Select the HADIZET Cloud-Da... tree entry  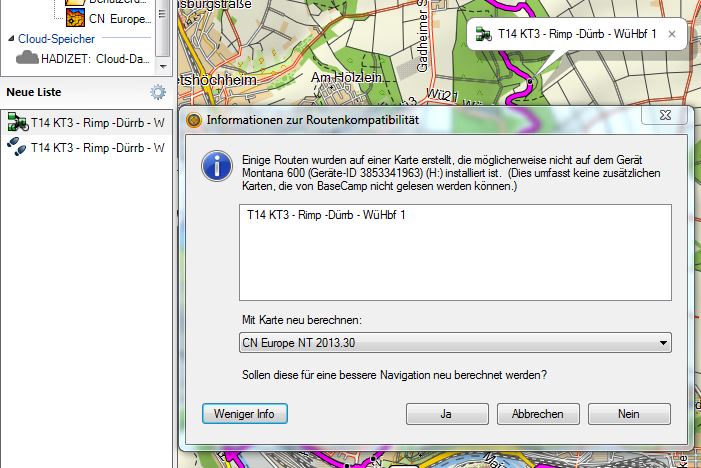[x=96, y=58]
